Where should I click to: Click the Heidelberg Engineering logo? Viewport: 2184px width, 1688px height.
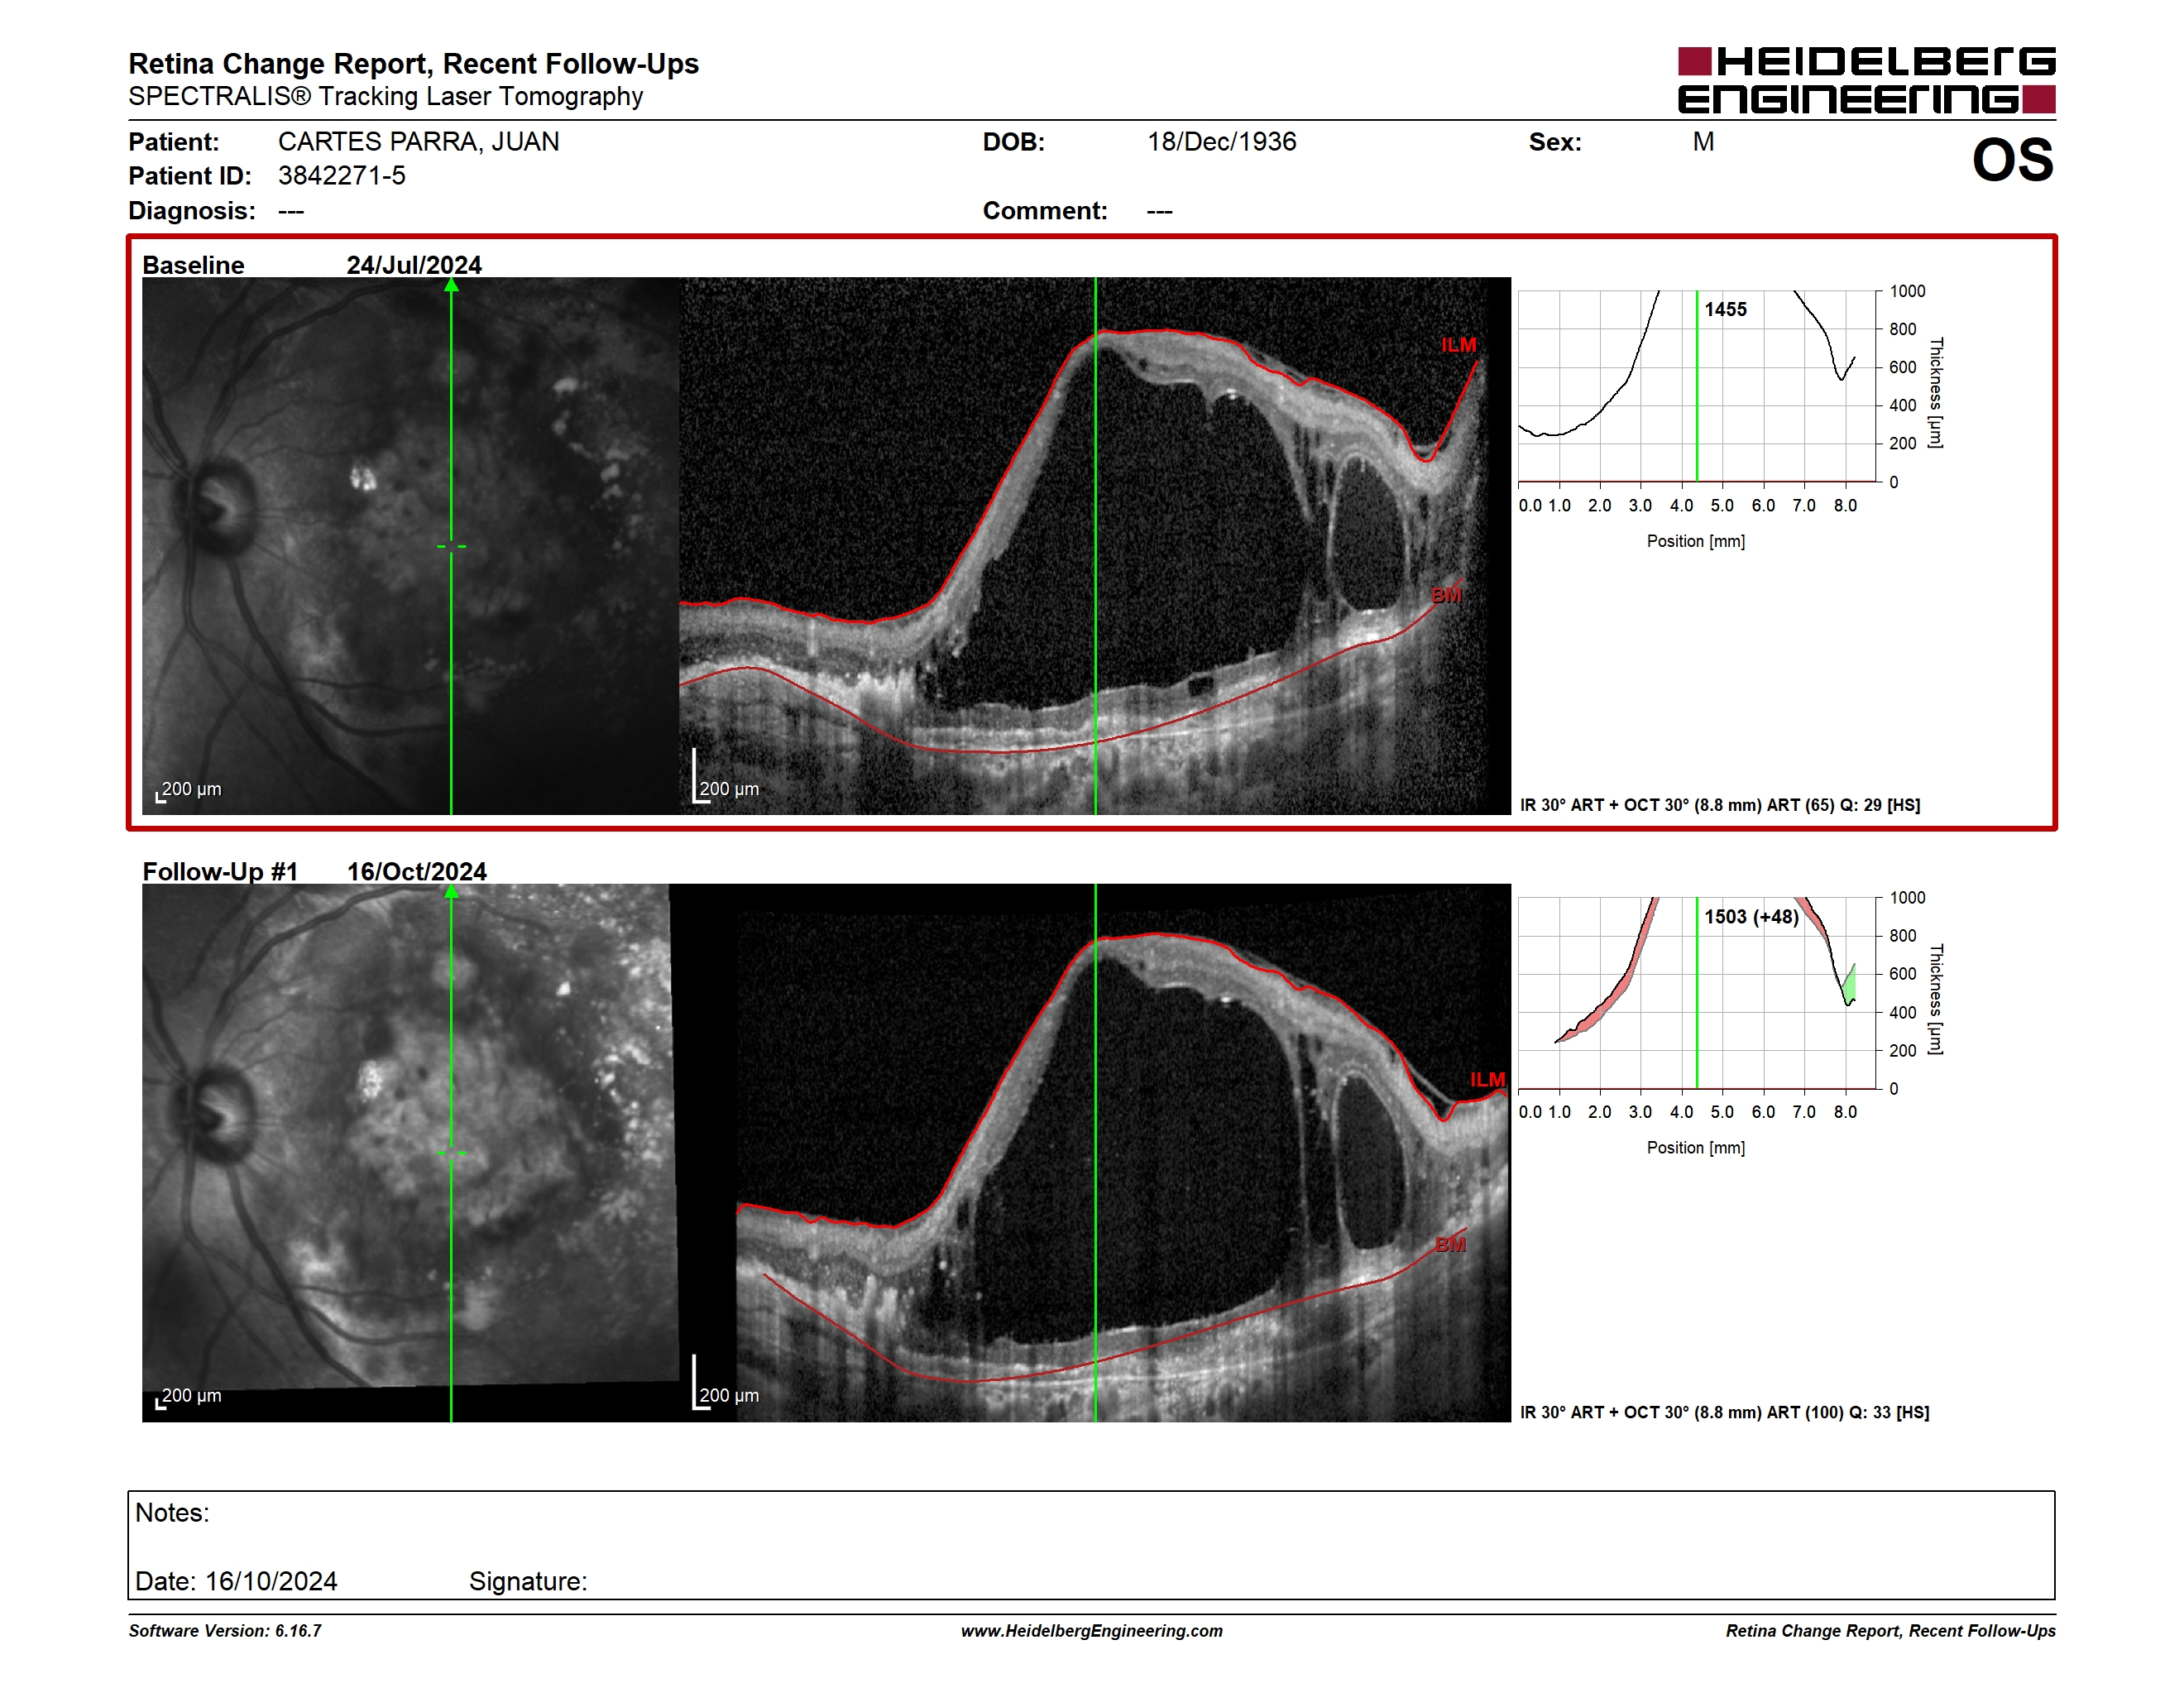tap(1866, 80)
